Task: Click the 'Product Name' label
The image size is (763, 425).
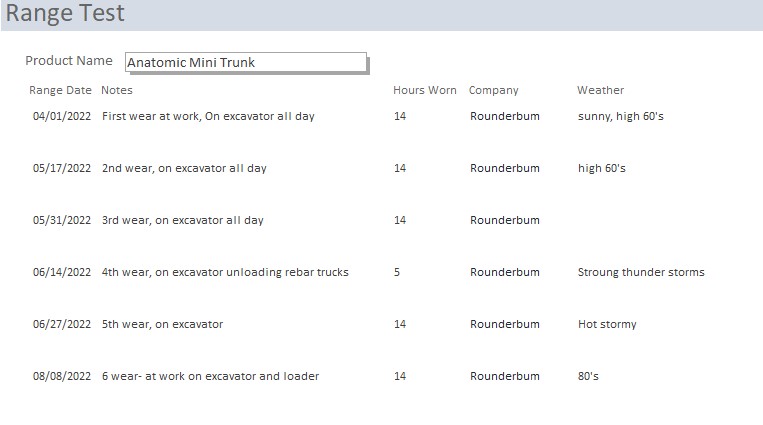Action: click(69, 61)
